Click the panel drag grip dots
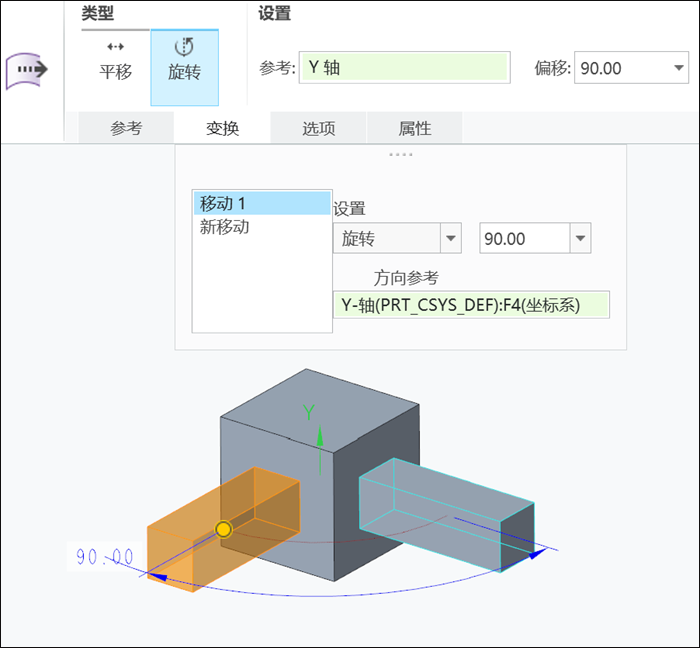This screenshot has width=700, height=648. coord(400,155)
